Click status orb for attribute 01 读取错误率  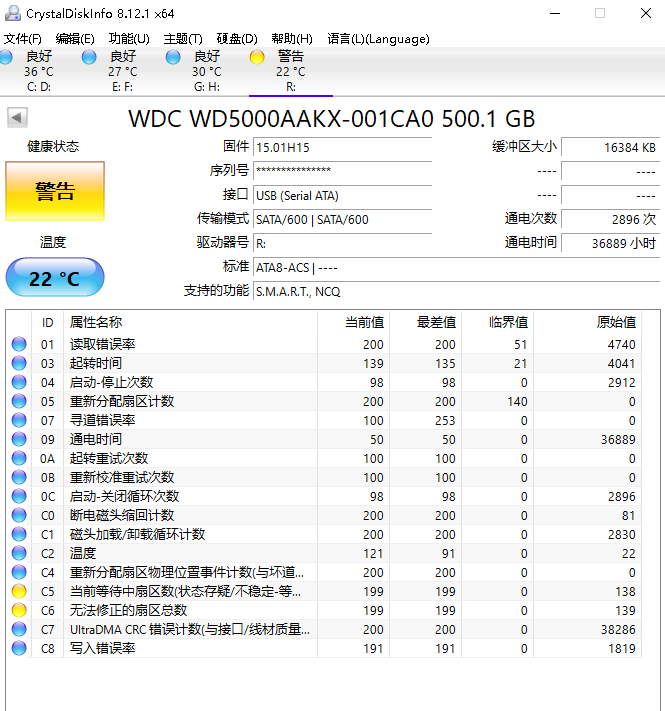[19, 344]
